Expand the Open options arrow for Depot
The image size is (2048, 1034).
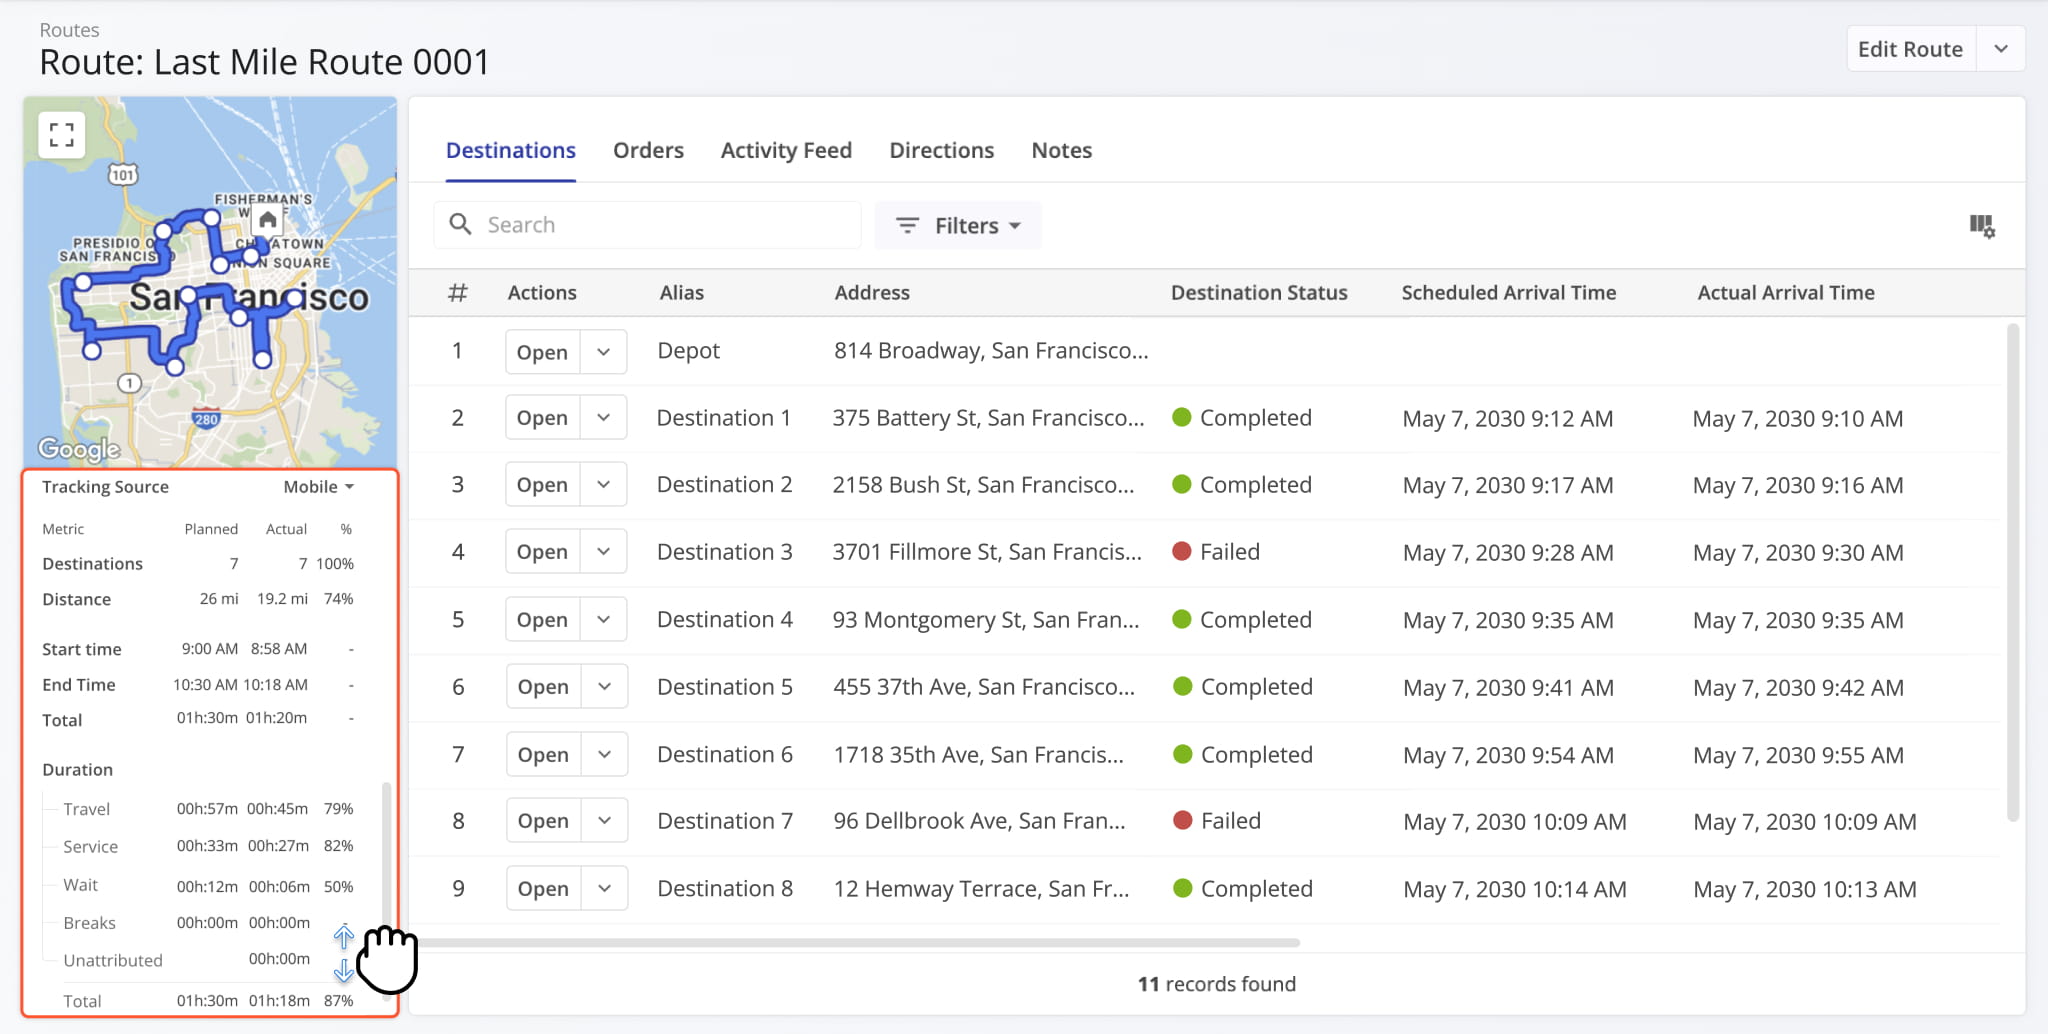pos(603,352)
